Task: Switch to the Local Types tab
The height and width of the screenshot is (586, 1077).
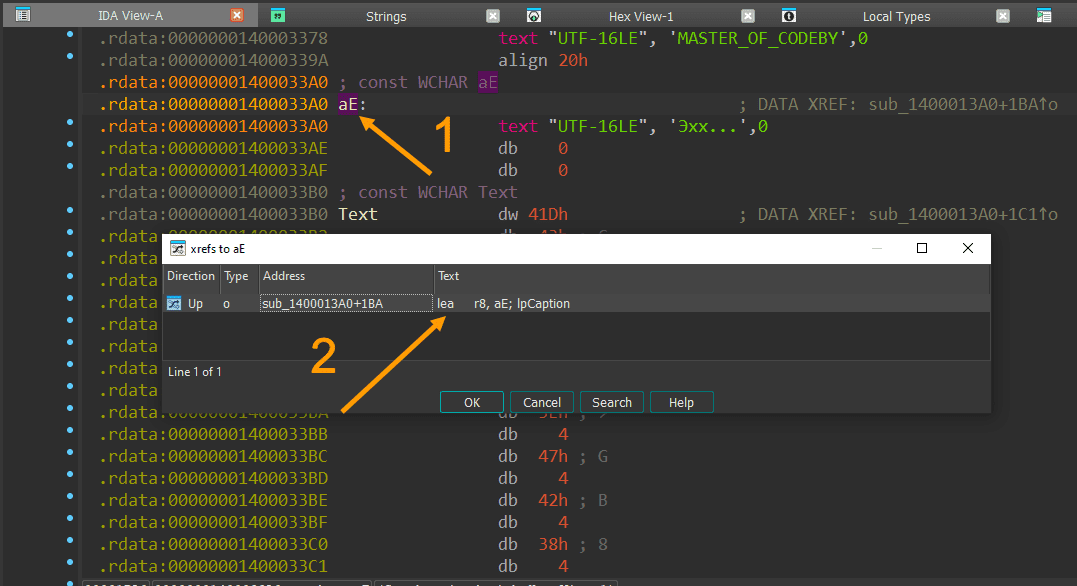Action: (896, 16)
